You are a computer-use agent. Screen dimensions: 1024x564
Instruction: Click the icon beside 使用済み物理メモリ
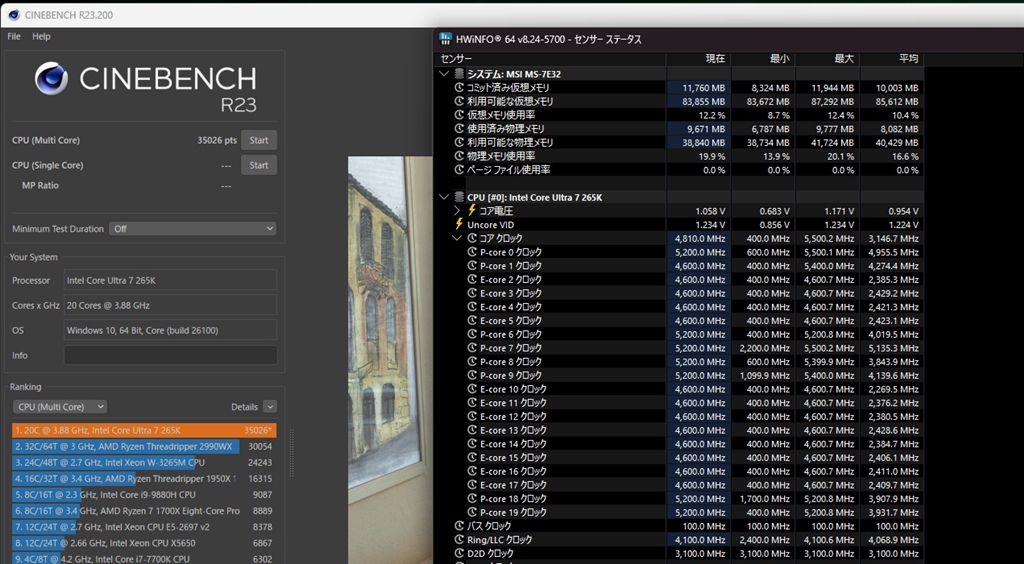(459, 129)
